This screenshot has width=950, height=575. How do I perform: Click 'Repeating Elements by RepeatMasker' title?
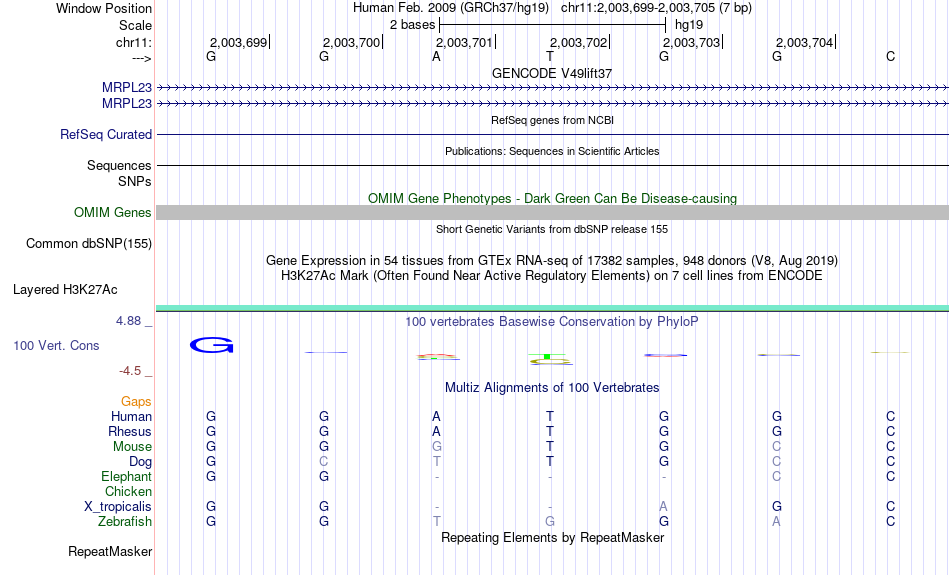pyautogui.click(x=553, y=537)
